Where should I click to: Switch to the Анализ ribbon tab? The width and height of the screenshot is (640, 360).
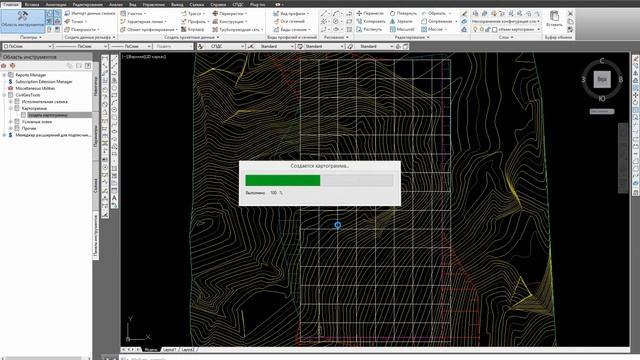click(x=116, y=4)
